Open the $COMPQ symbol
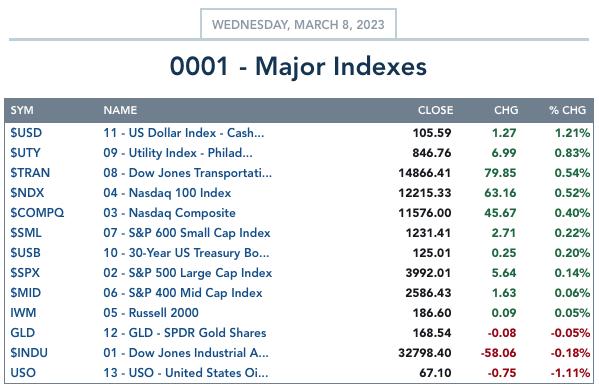Viewport: 599px width, 389px height. click(x=37, y=213)
